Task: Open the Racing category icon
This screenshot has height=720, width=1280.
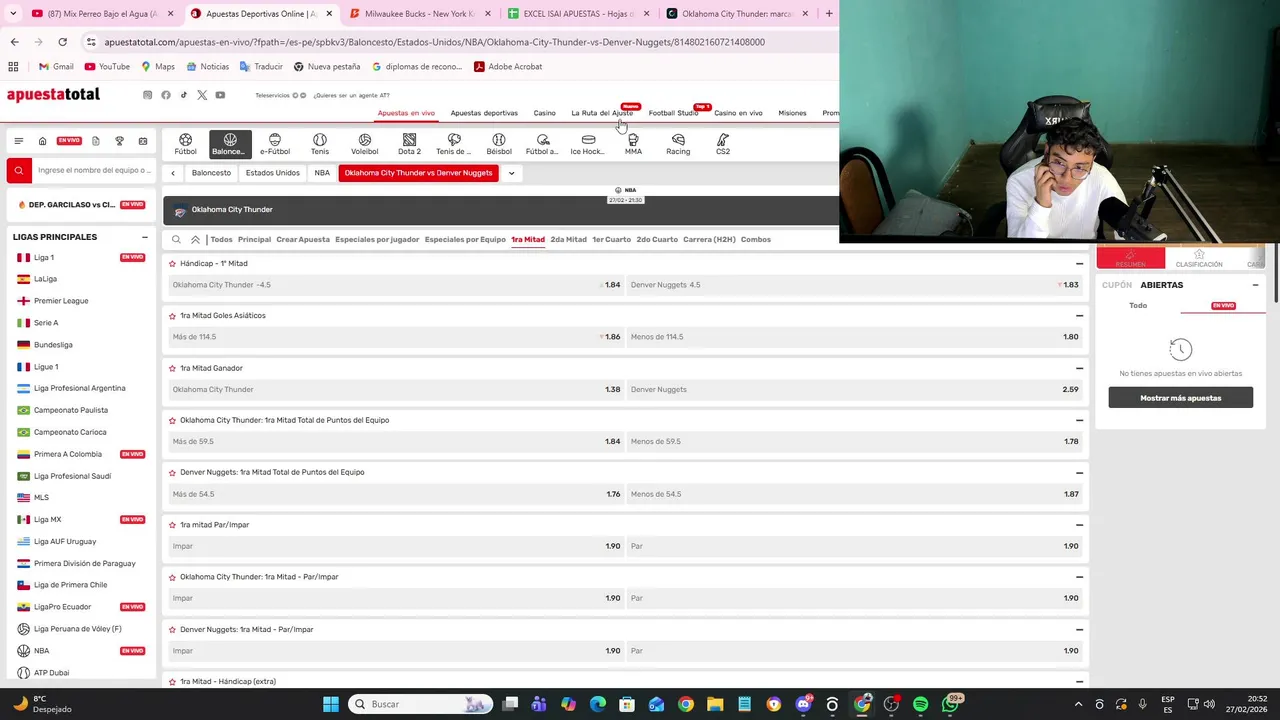Action: [x=678, y=144]
